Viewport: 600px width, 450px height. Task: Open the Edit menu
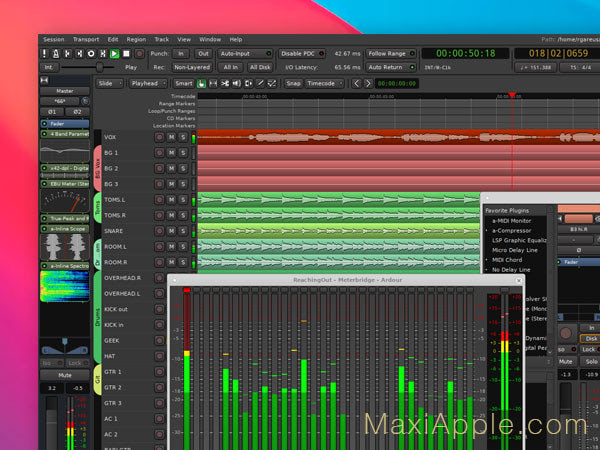pos(113,39)
